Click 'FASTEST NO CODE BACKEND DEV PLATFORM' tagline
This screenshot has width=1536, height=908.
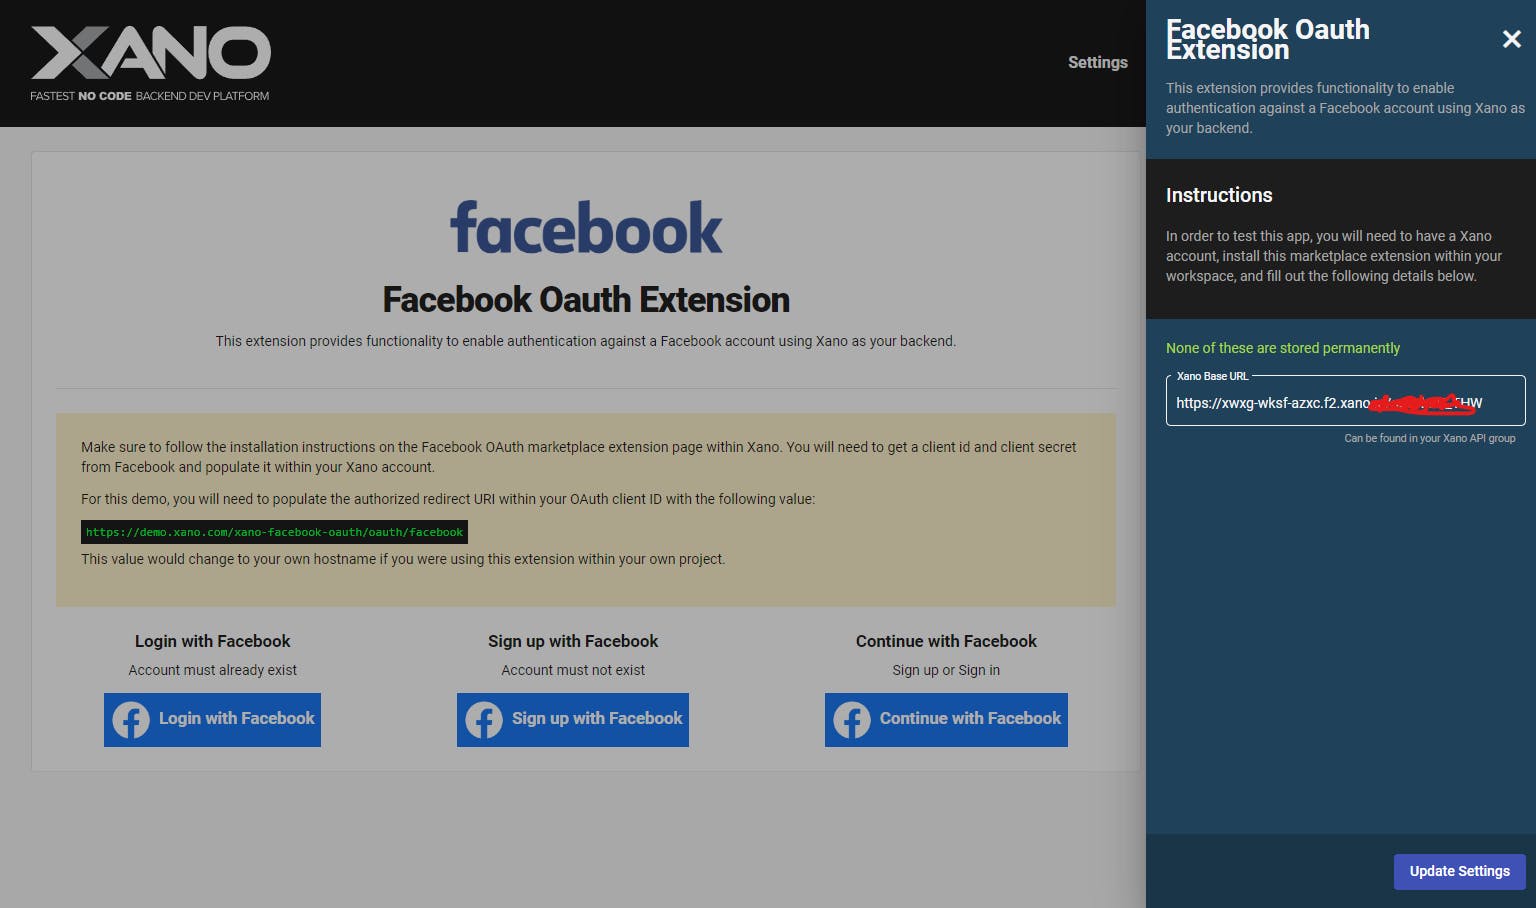point(149,96)
